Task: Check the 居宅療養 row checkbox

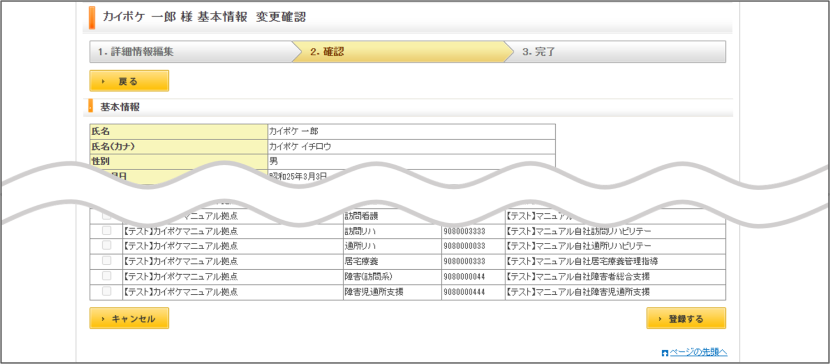Action: pos(106,260)
